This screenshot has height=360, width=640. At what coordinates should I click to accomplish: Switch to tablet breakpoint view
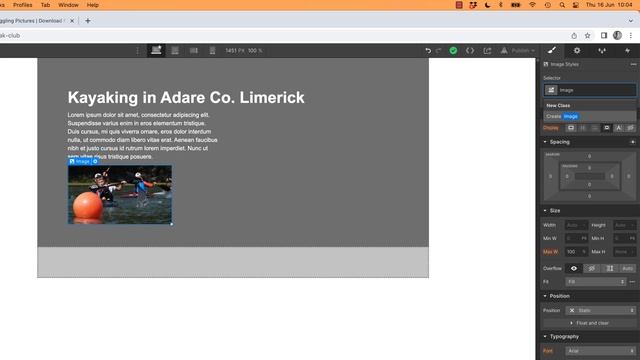pyautogui.click(x=175, y=51)
